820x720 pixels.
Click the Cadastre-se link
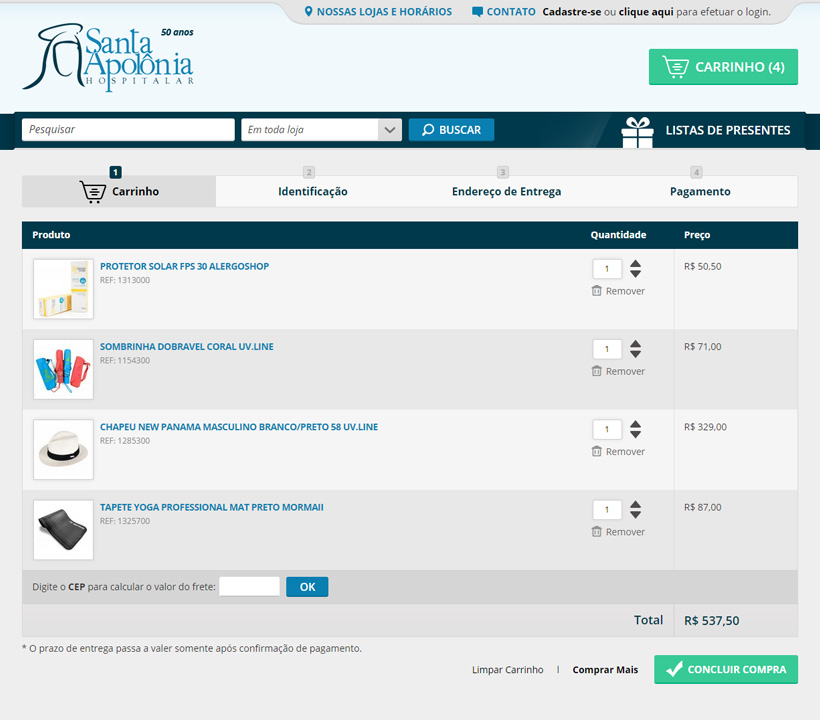572,12
